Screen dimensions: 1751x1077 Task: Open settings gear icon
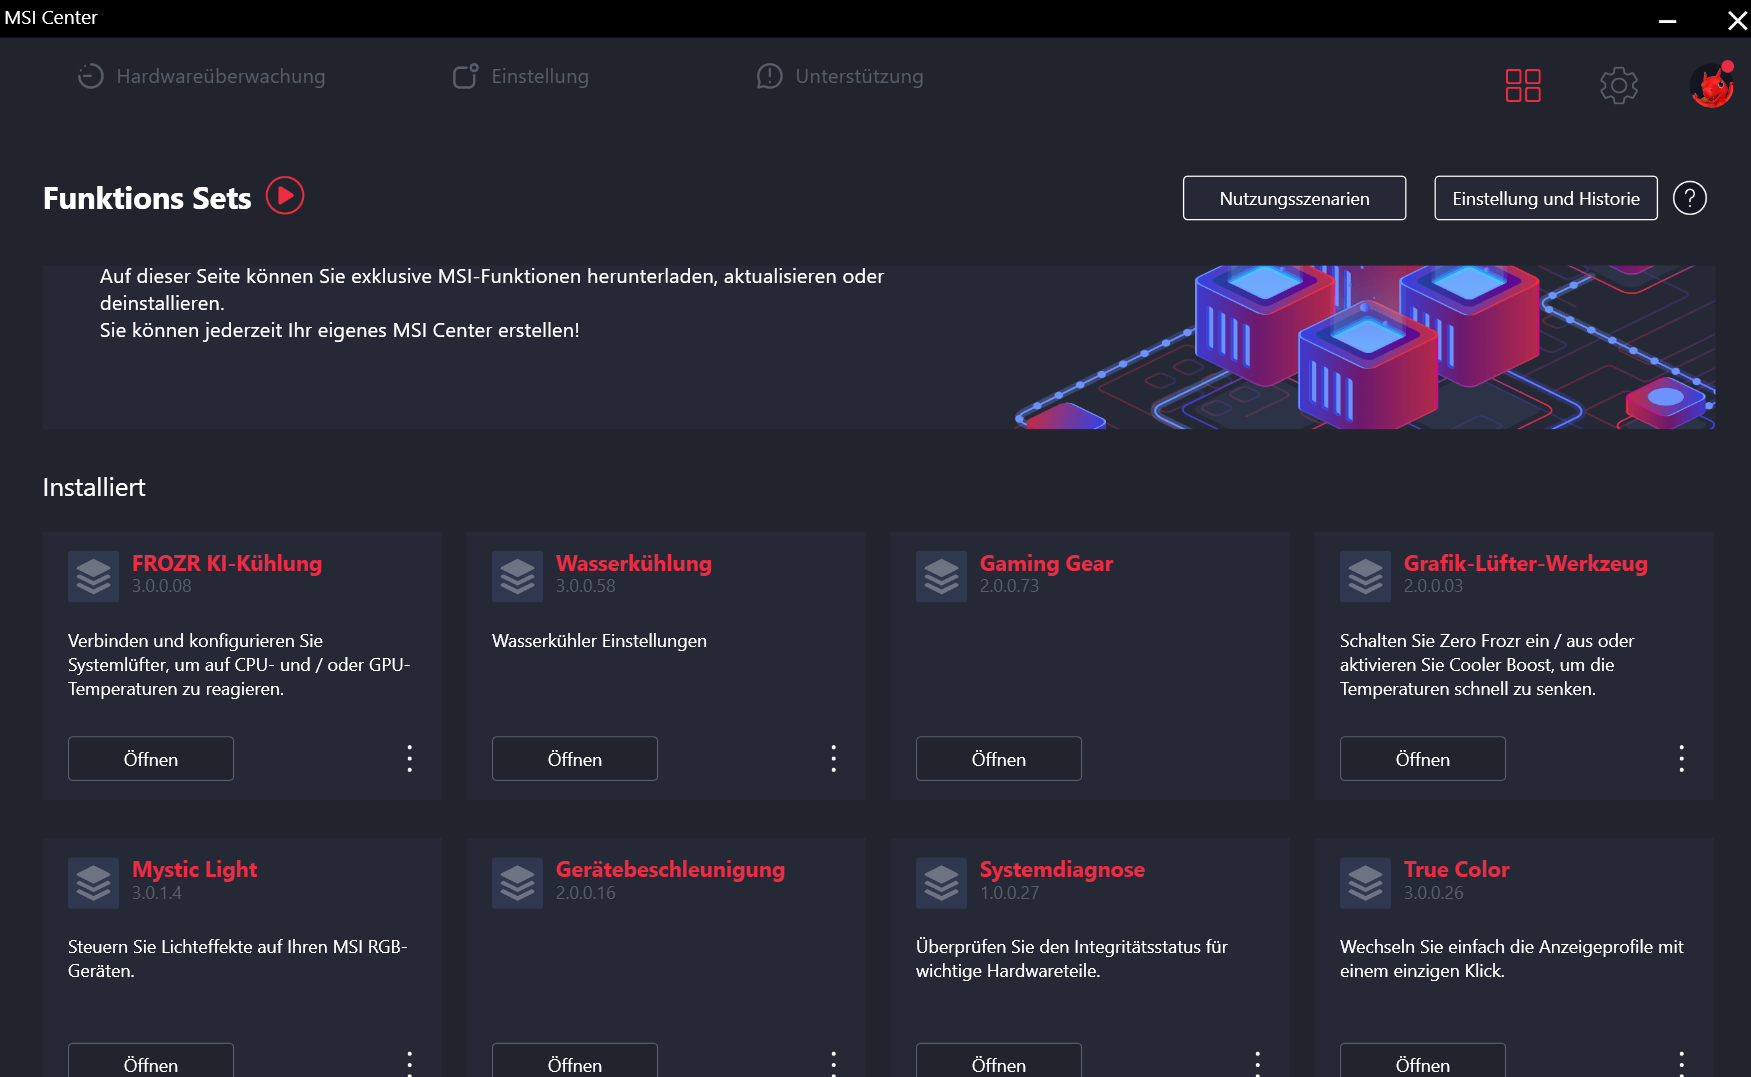1619,85
